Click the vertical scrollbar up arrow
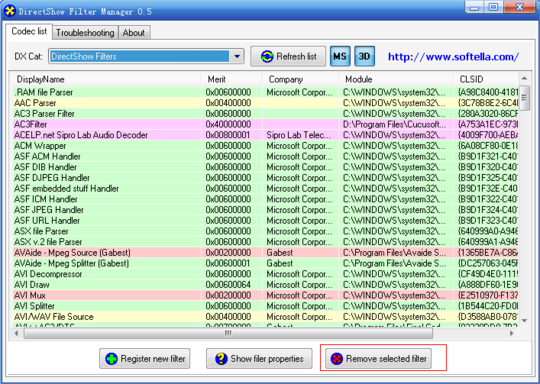 tap(524, 79)
